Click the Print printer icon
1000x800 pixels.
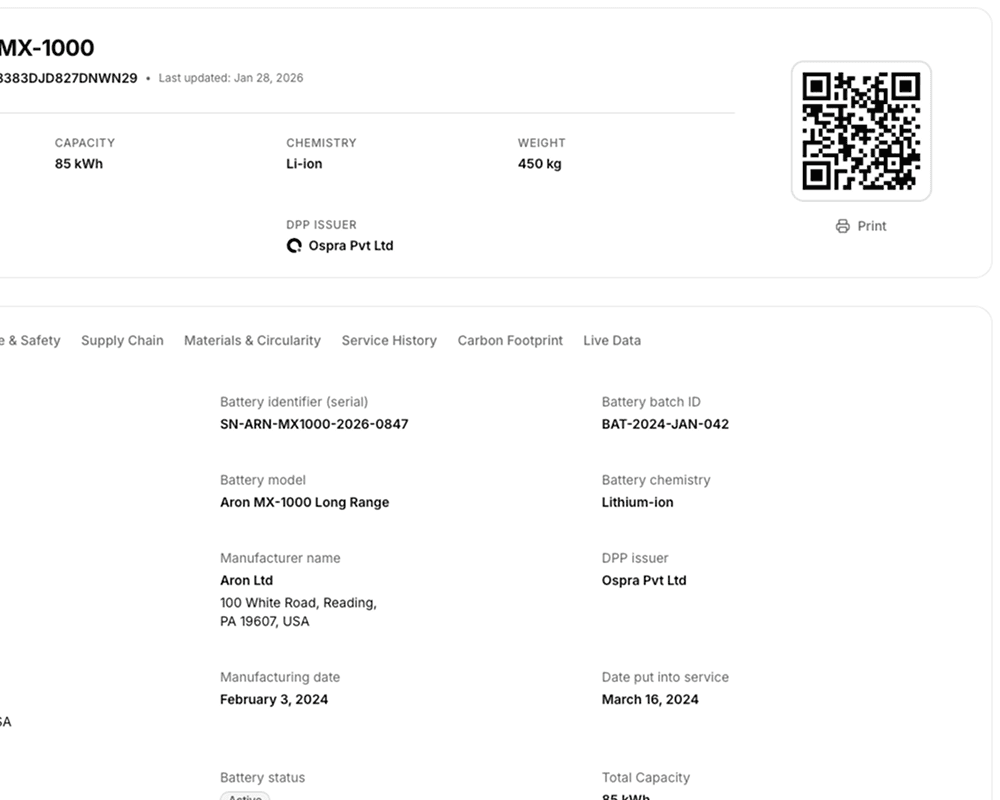click(x=842, y=226)
